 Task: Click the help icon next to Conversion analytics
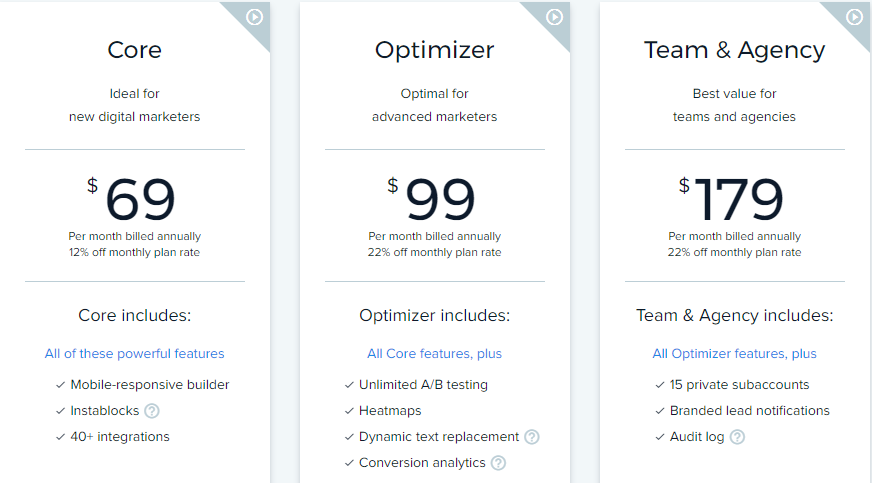click(x=498, y=463)
